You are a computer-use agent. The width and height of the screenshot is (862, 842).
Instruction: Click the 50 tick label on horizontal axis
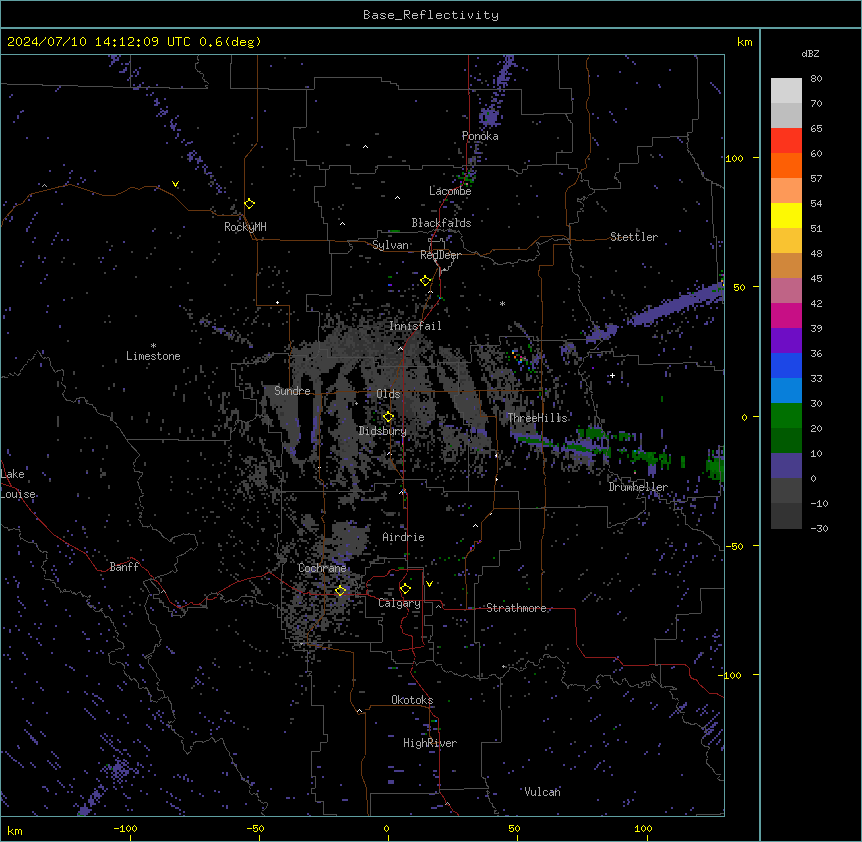(514, 828)
